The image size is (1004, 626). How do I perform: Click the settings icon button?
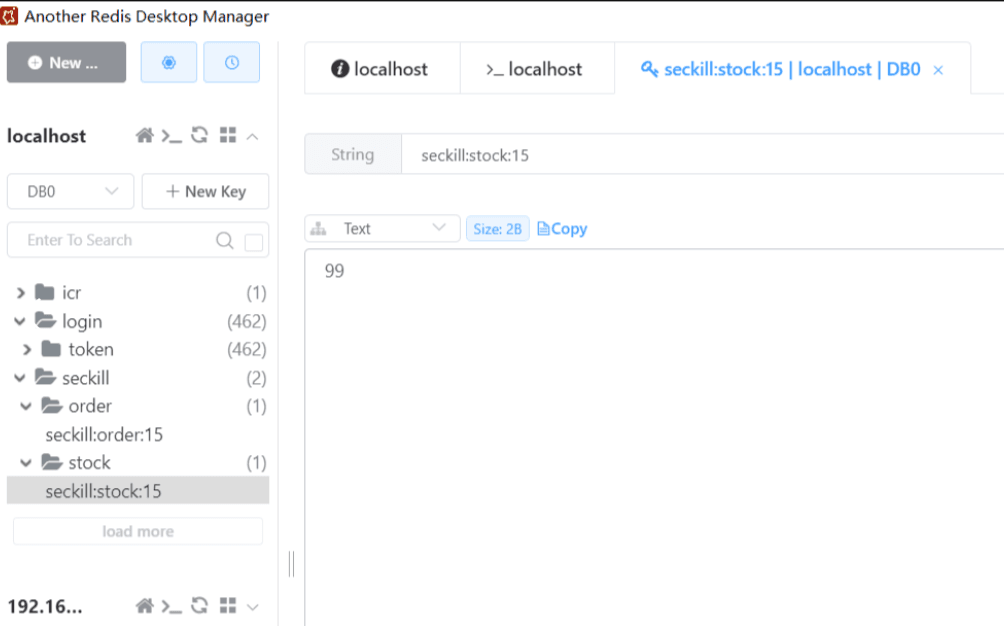168,62
